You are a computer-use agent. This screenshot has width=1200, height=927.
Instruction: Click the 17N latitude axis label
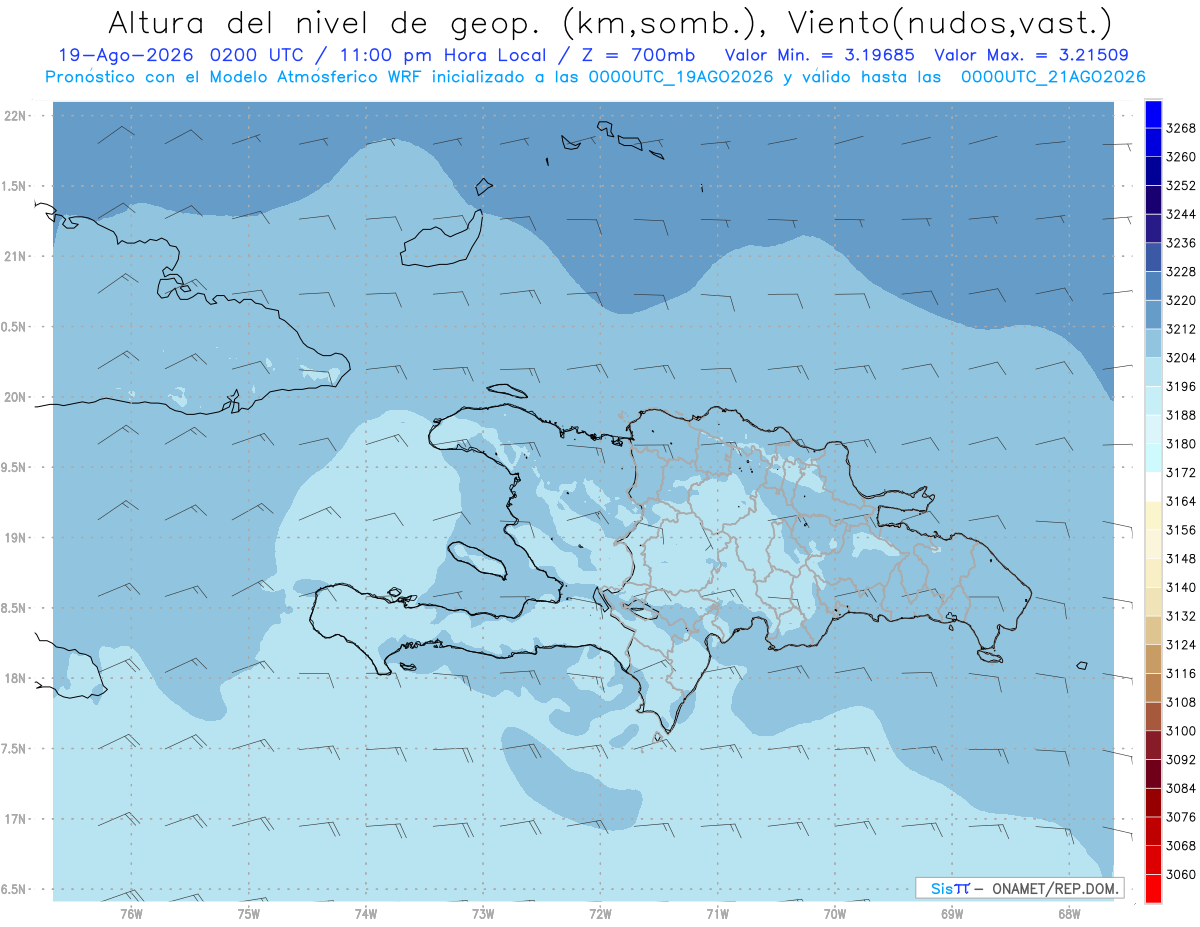click(17, 820)
